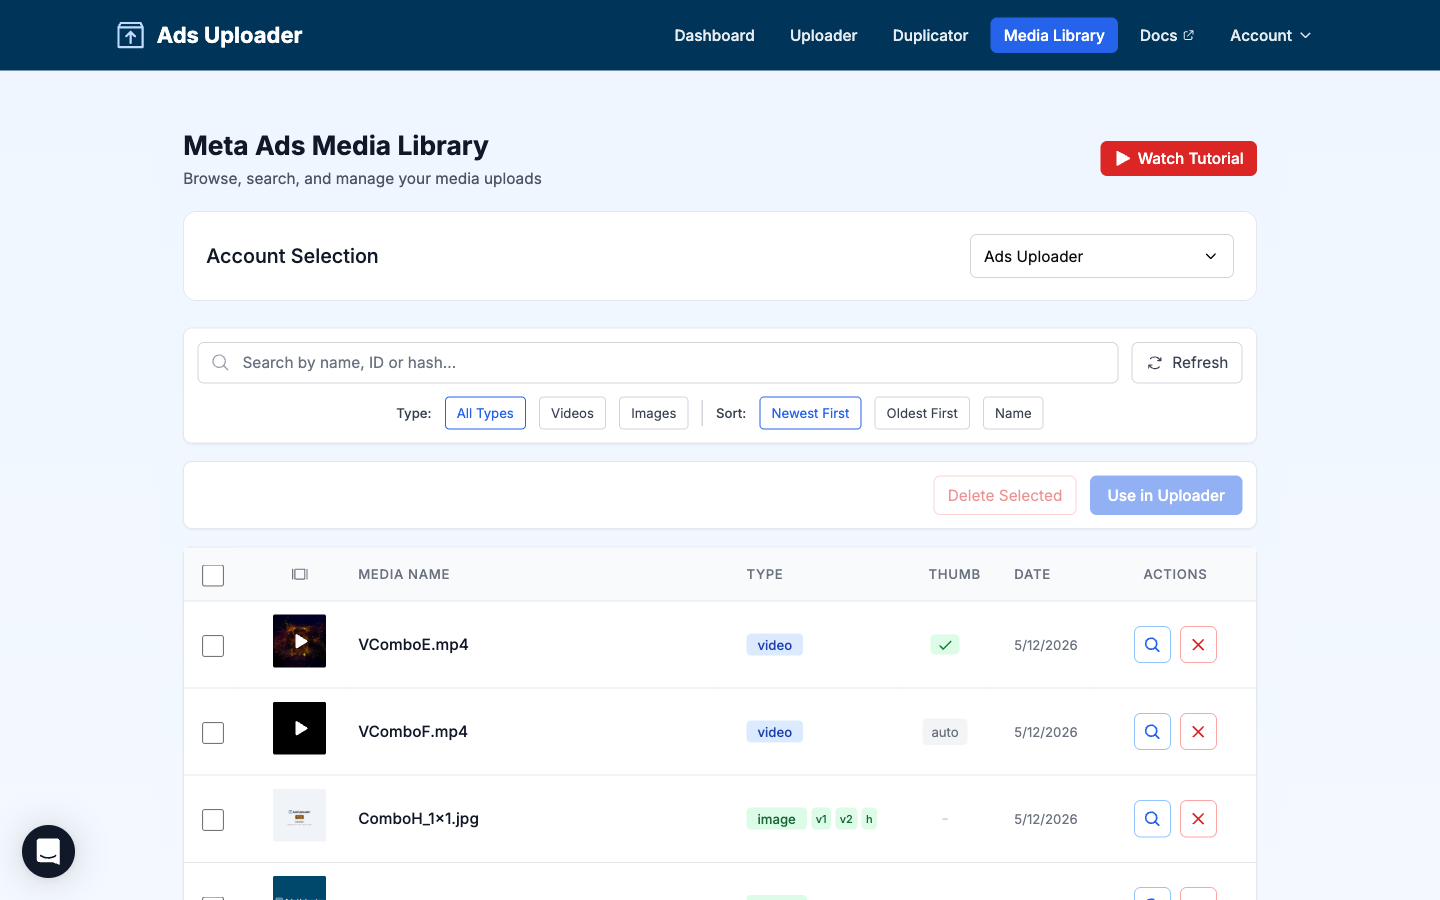Click the THUMB column header
Image resolution: width=1440 pixels, height=900 pixels.
(x=954, y=574)
